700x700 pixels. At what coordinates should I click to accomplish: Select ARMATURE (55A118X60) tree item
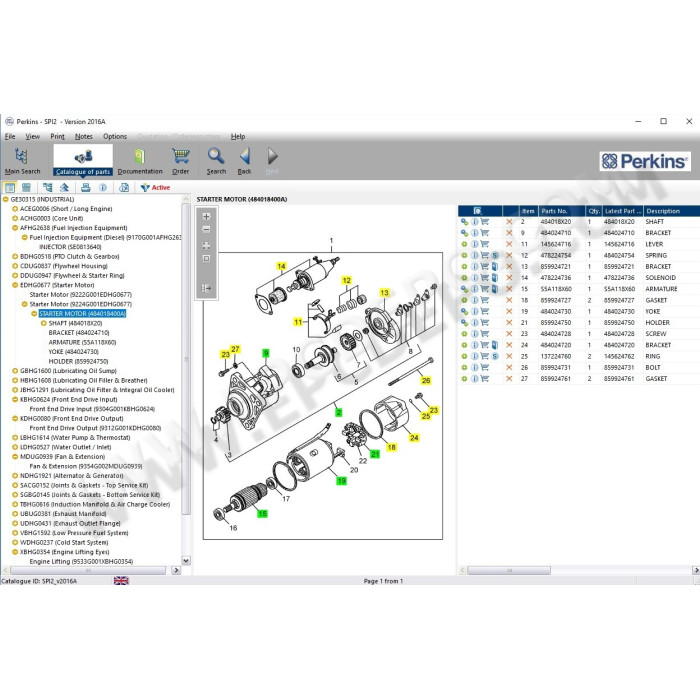pyautogui.click(x=82, y=342)
